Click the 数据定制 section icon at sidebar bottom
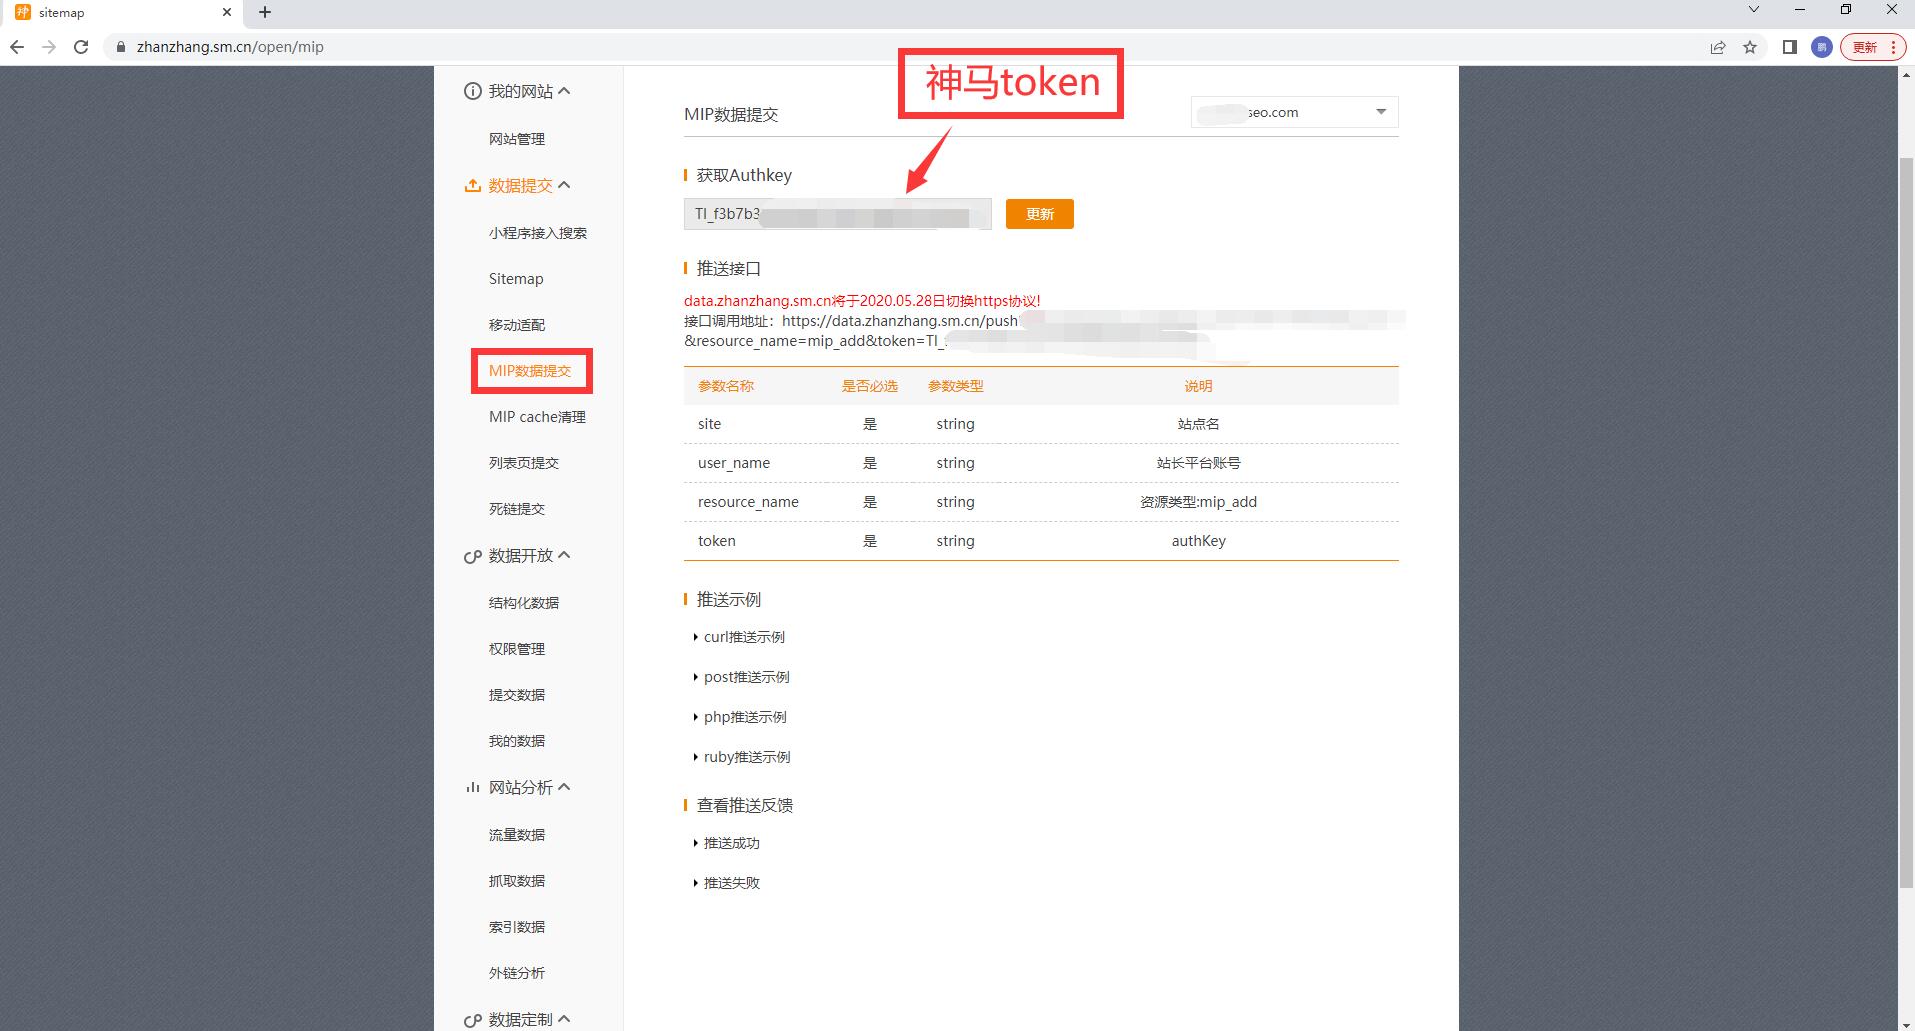The height and width of the screenshot is (1031, 1915). pyautogui.click(x=472, y=1019)
